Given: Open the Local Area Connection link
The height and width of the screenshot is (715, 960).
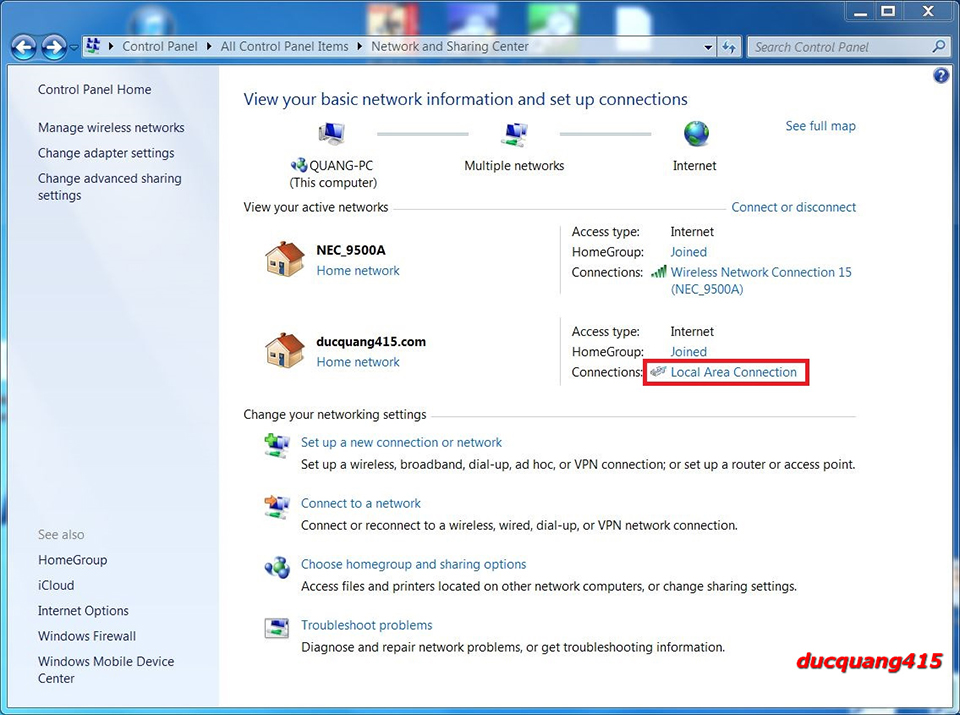Looking at the screenshot, I should (x=733, y=372).
